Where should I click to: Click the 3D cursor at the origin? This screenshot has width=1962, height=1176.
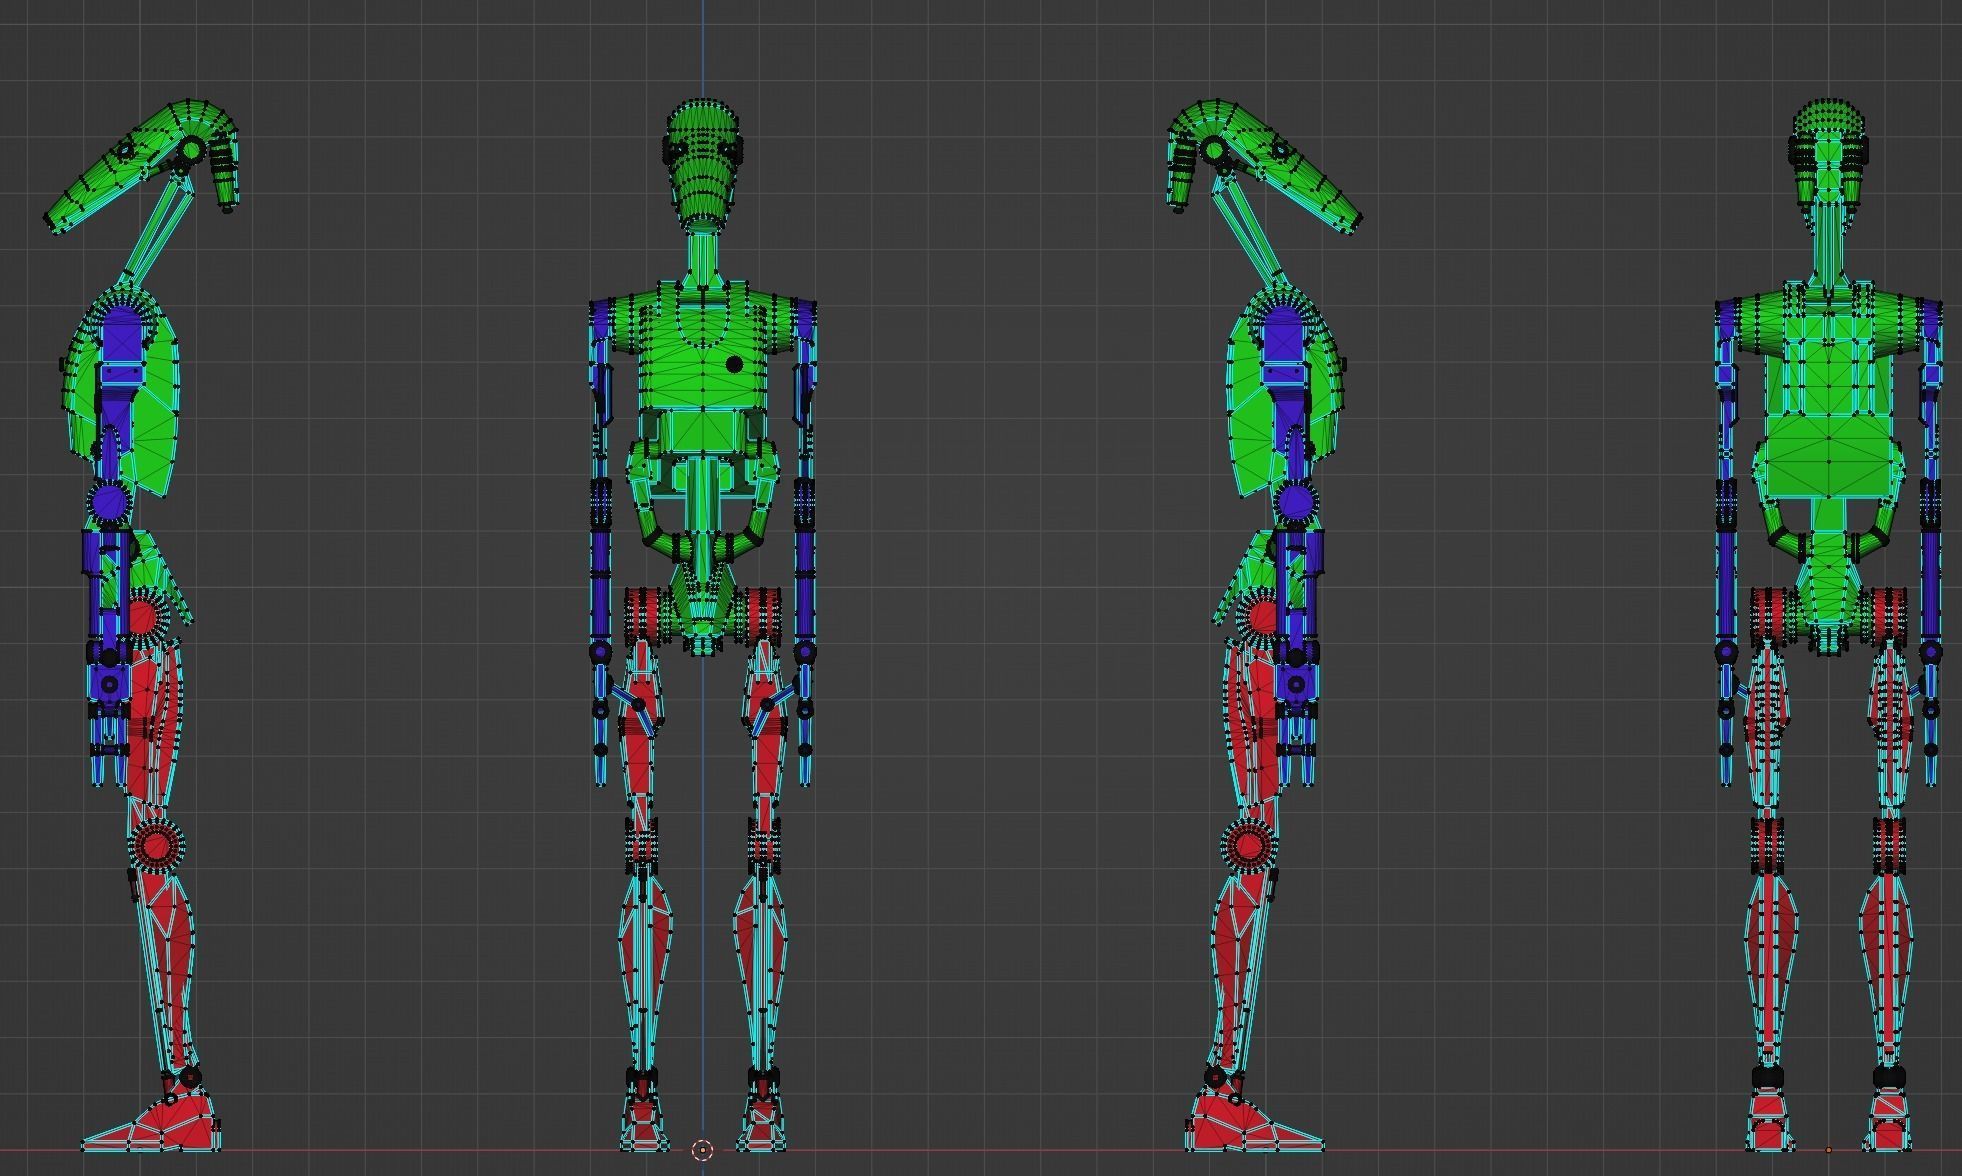click(x=702, y=1151)
